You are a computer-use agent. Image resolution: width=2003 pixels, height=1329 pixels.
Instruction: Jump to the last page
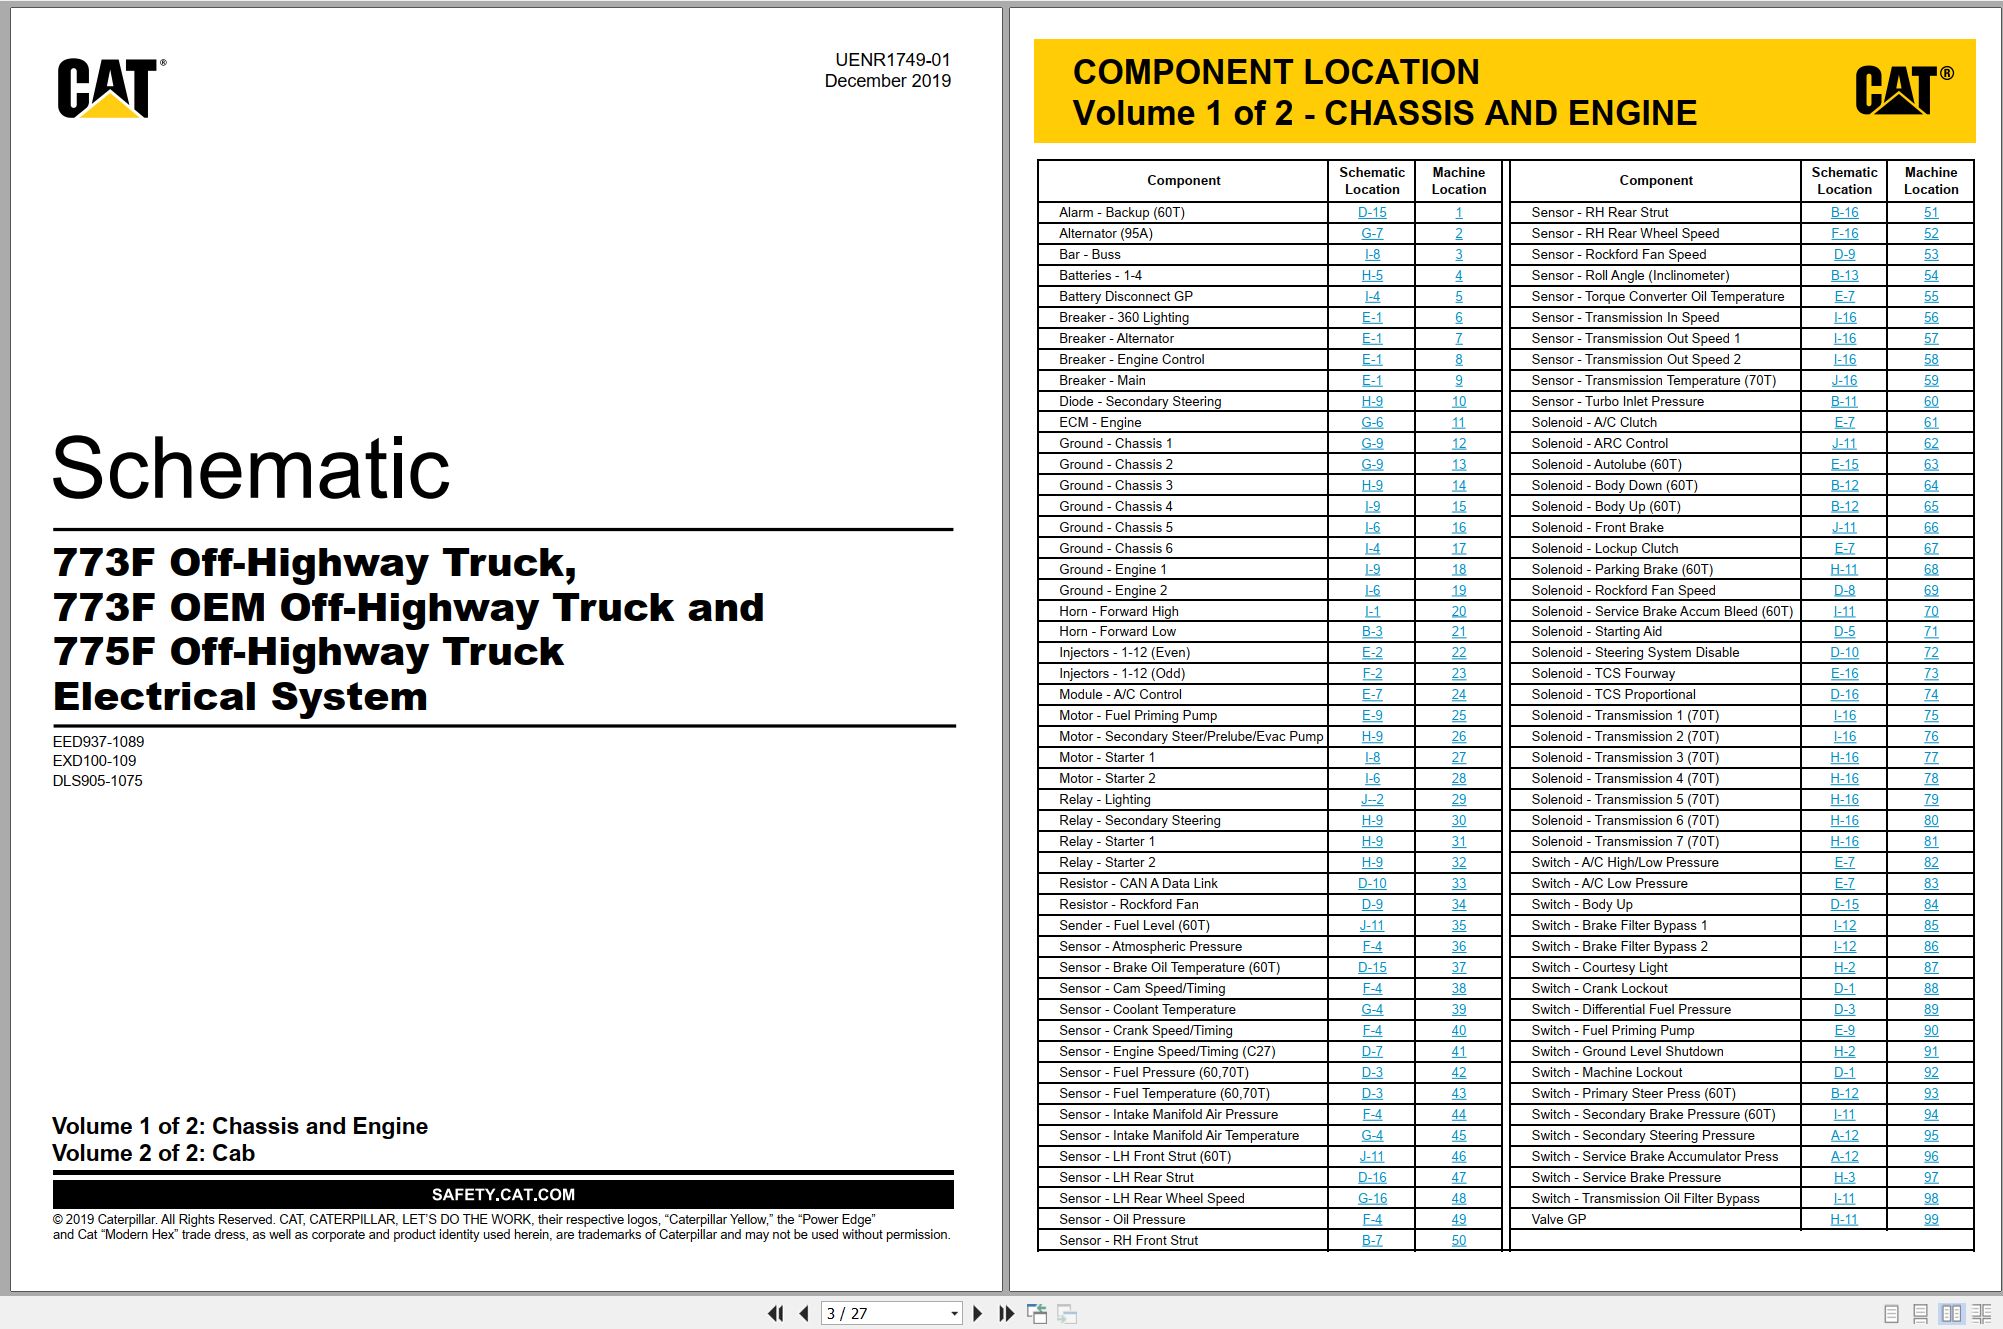click(x=1006, y=1314)
